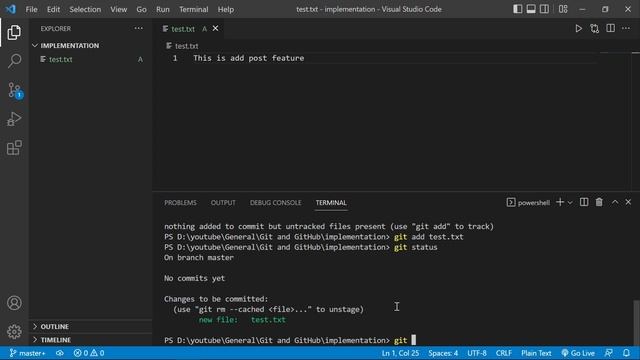Select language mode Plain Text
This screenshot has height=360, width=640.
(x=536, y=353)
